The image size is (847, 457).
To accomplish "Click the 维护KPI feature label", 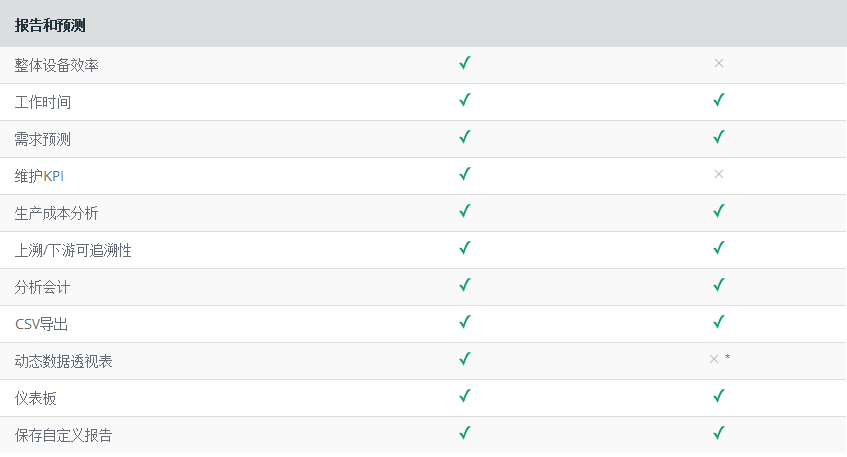I will [x=40, y=176].
